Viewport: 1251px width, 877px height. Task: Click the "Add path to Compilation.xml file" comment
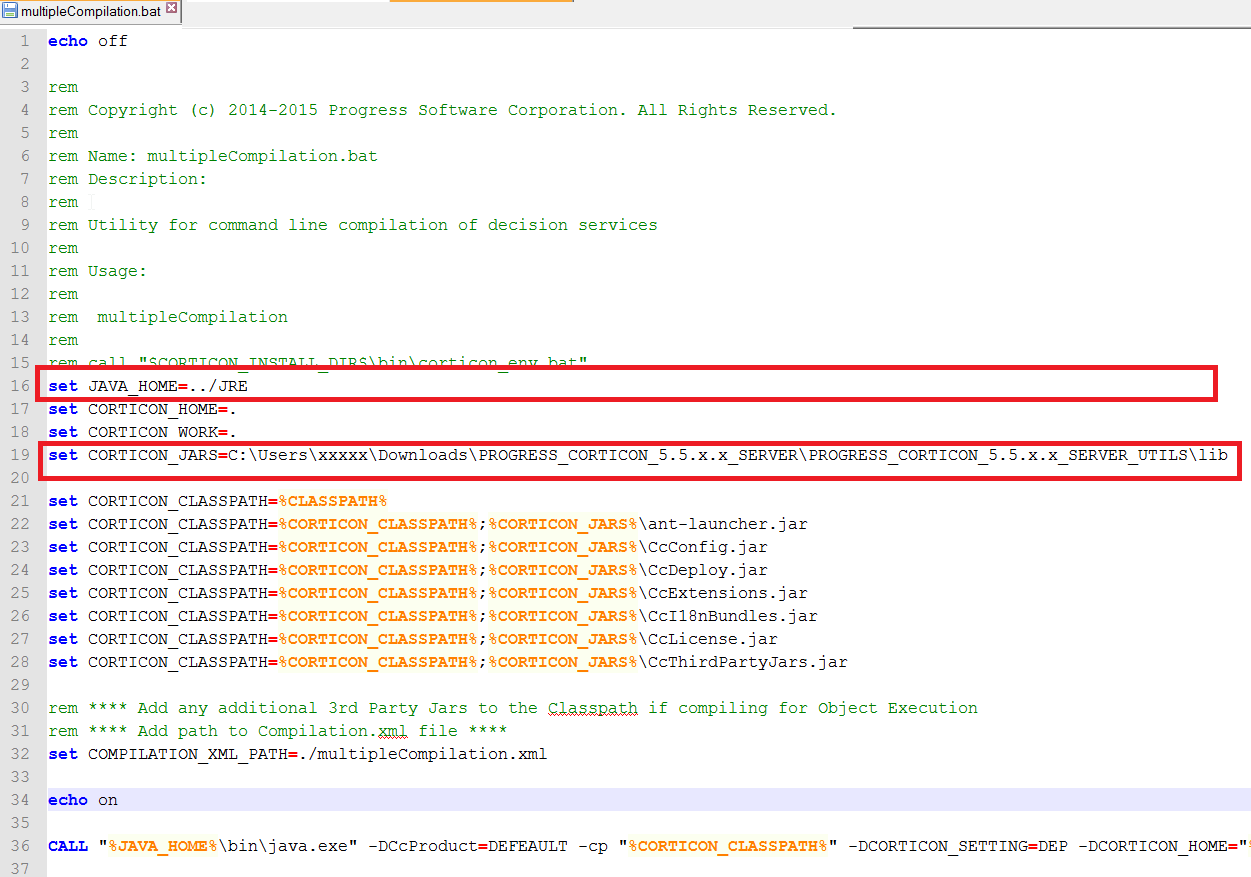pyautogui.click(x=278, y=731)
